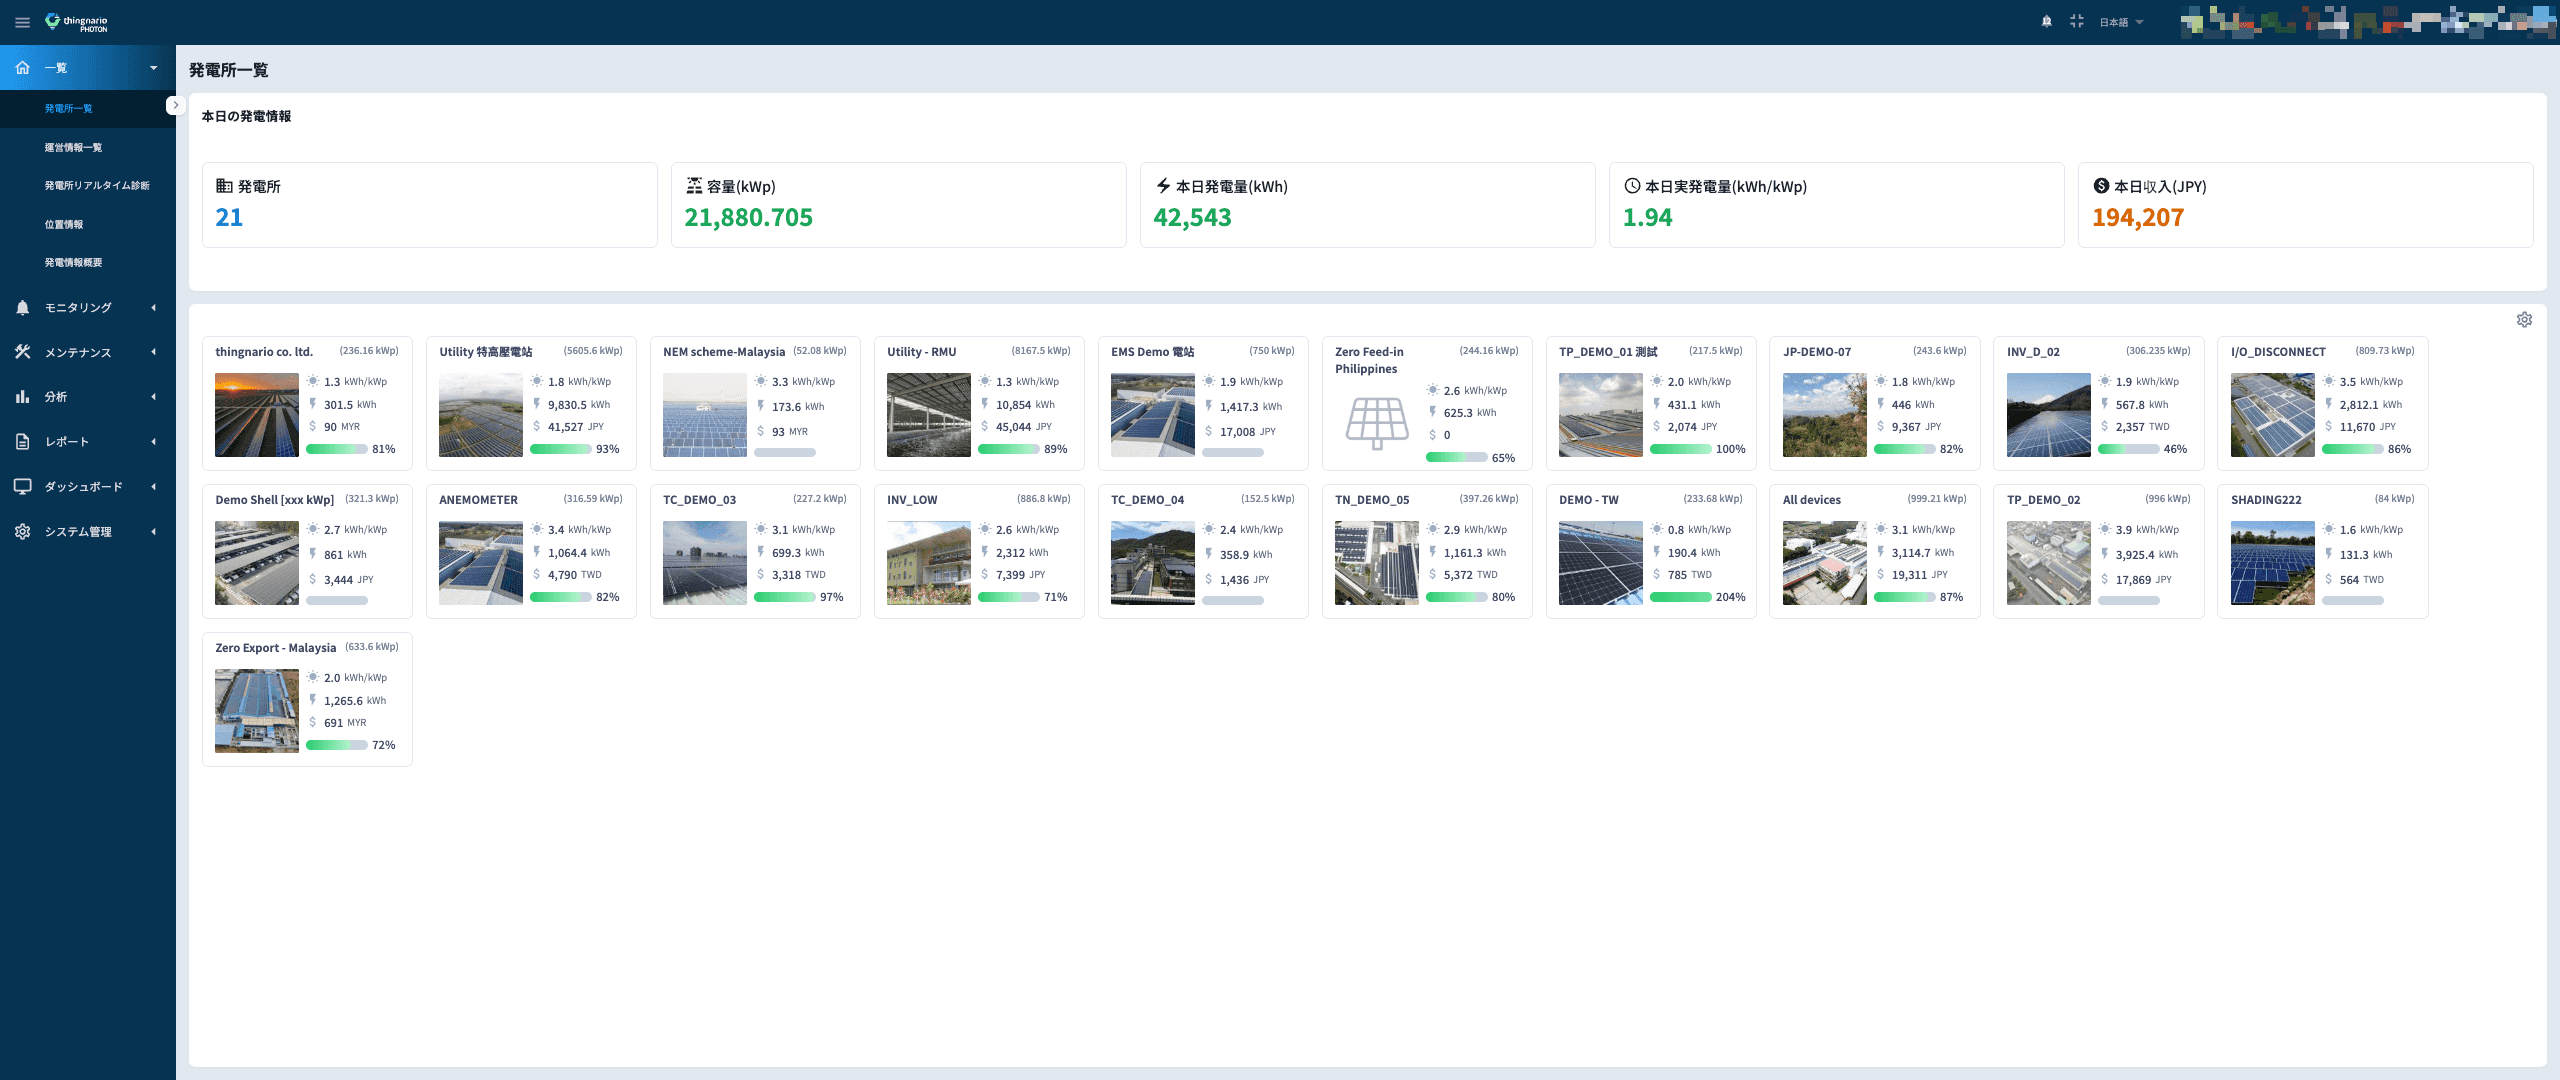Click the thingnario co. ltd. plant thumbnail
The width and height of the screenshot is (2560, 1080).
click(257, 415)
